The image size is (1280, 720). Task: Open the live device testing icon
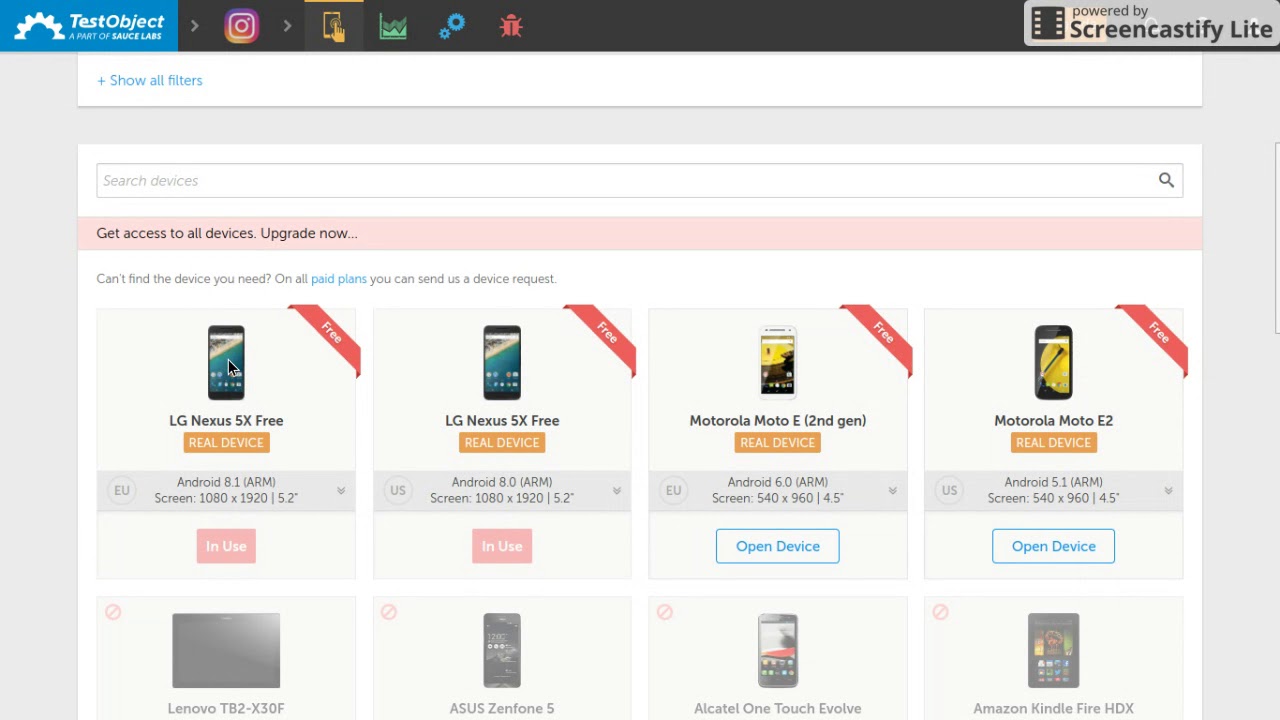coord(334,26)
